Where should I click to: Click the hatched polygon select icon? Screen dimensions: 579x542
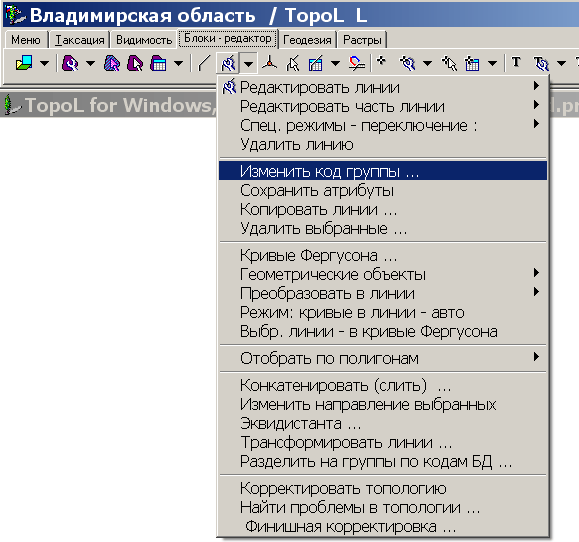tap(112, 64)
